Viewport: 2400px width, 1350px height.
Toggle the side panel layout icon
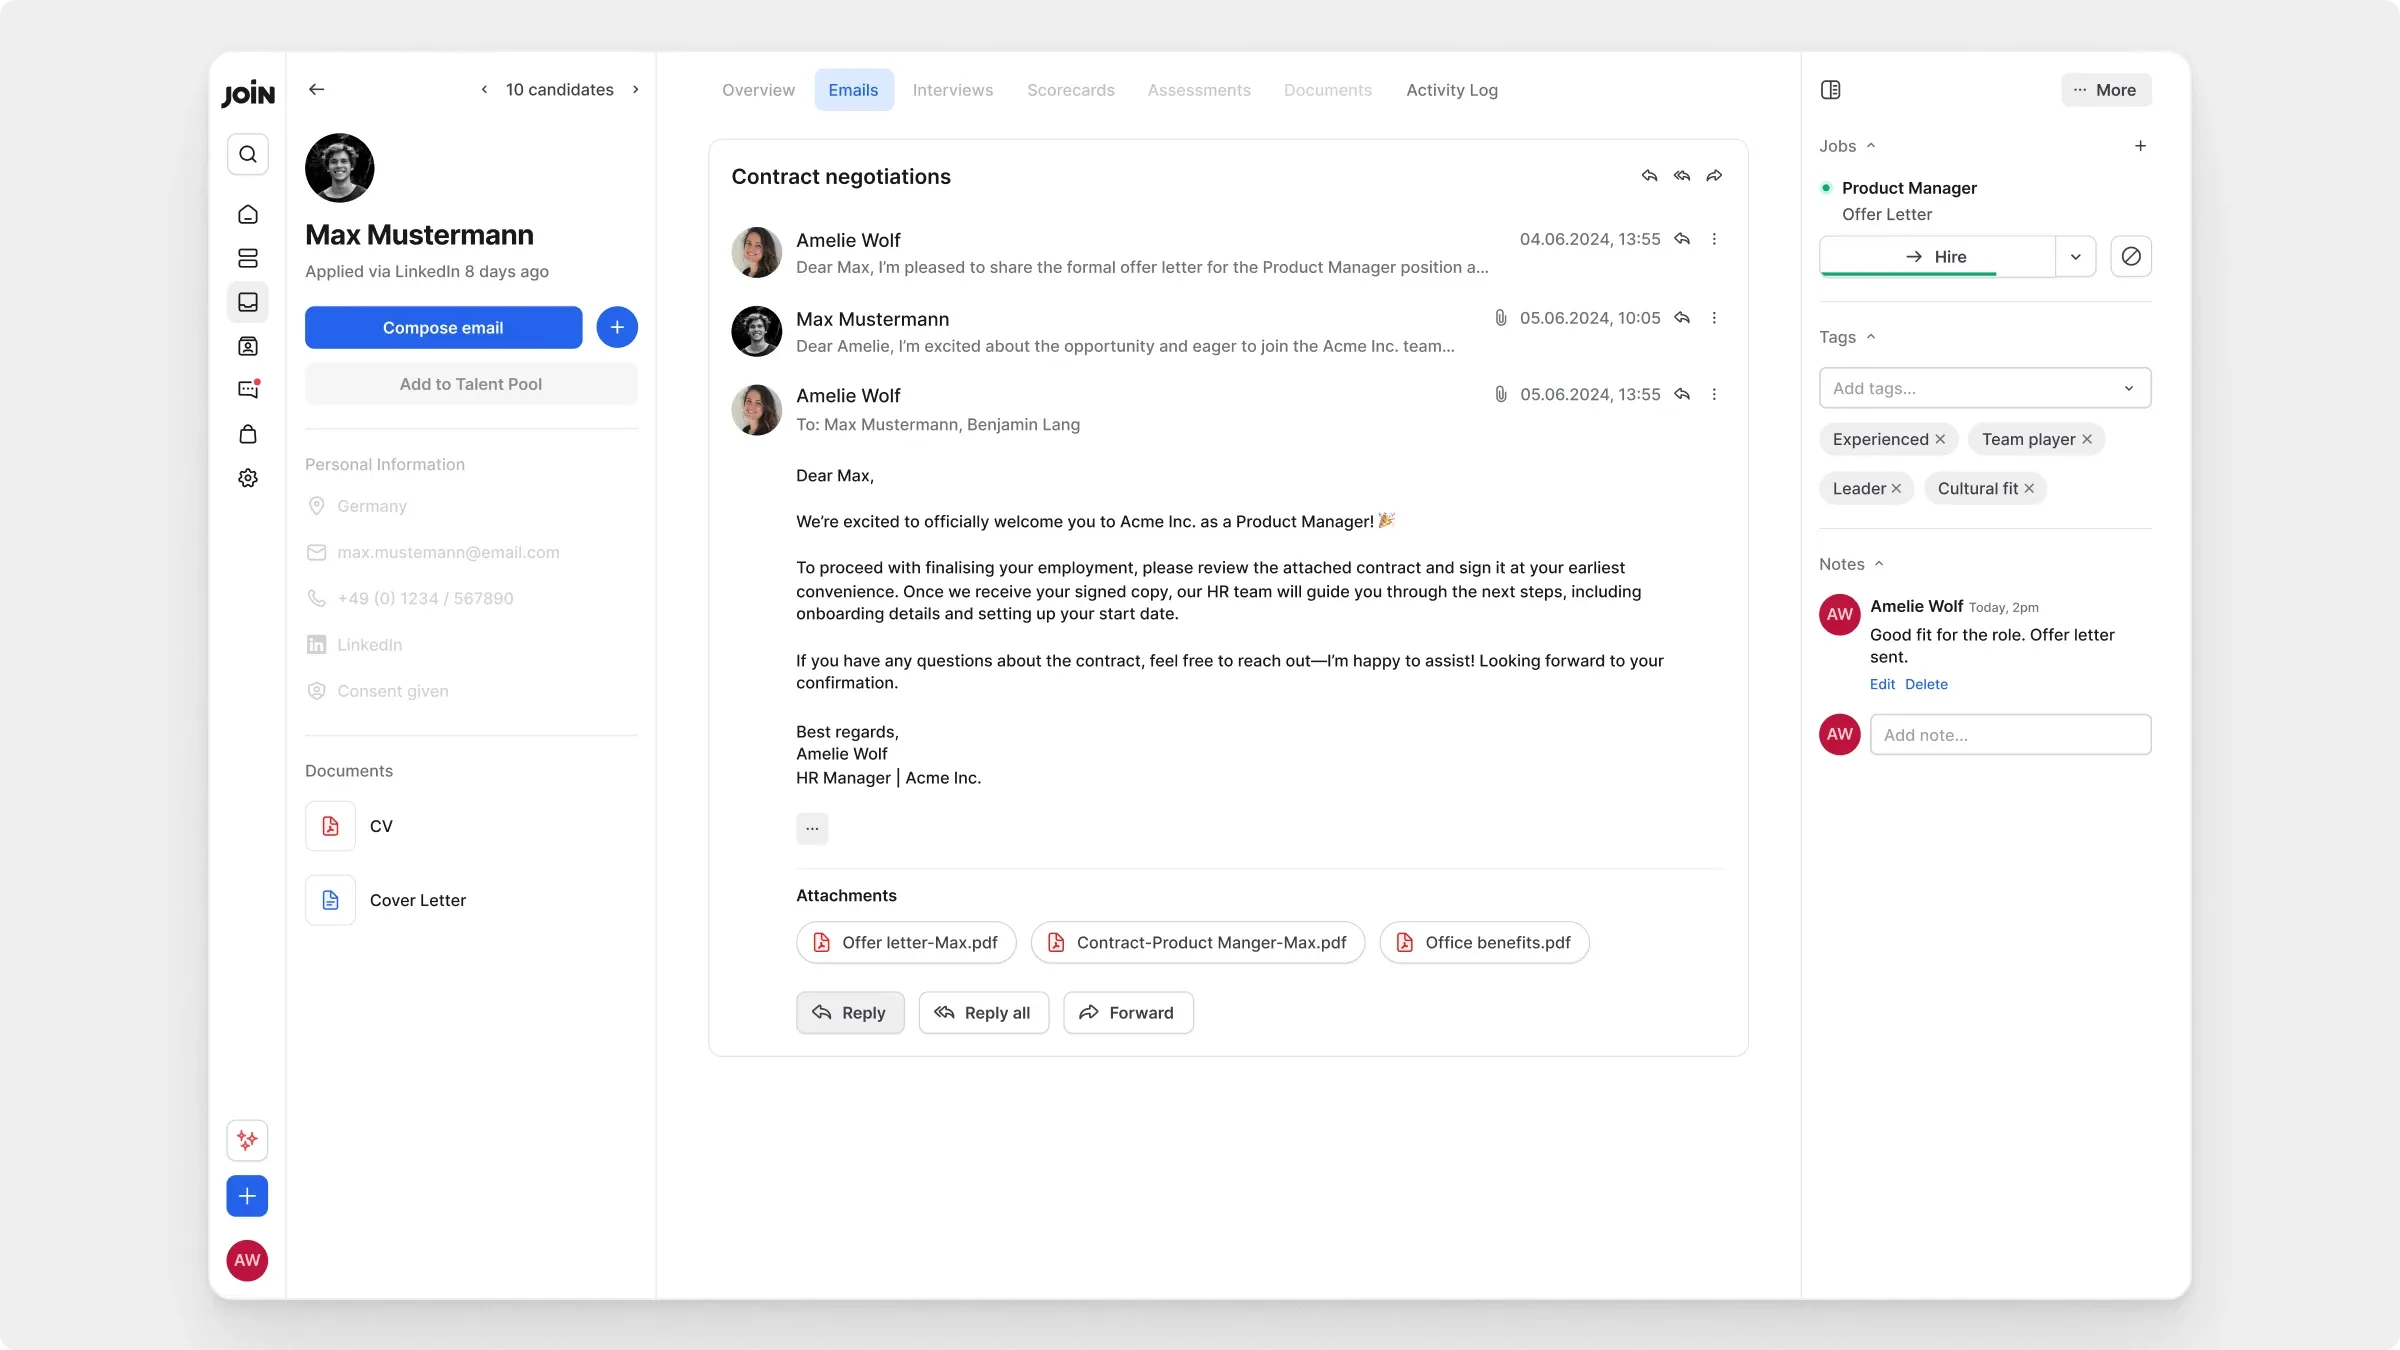(x=1830, y=90)
